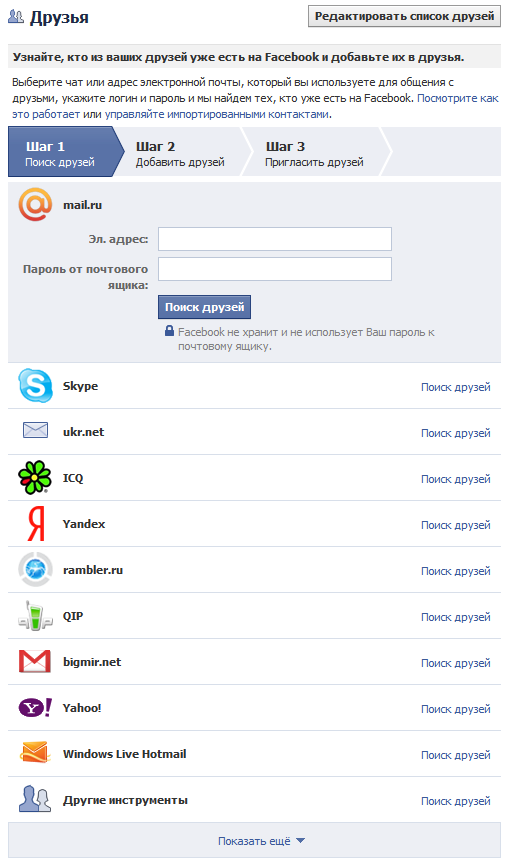The height and width of the screenshot is (865, 506).
Task: Go to Шаг 3 Пригласить друзей step
Action: [x=314, y=154]
